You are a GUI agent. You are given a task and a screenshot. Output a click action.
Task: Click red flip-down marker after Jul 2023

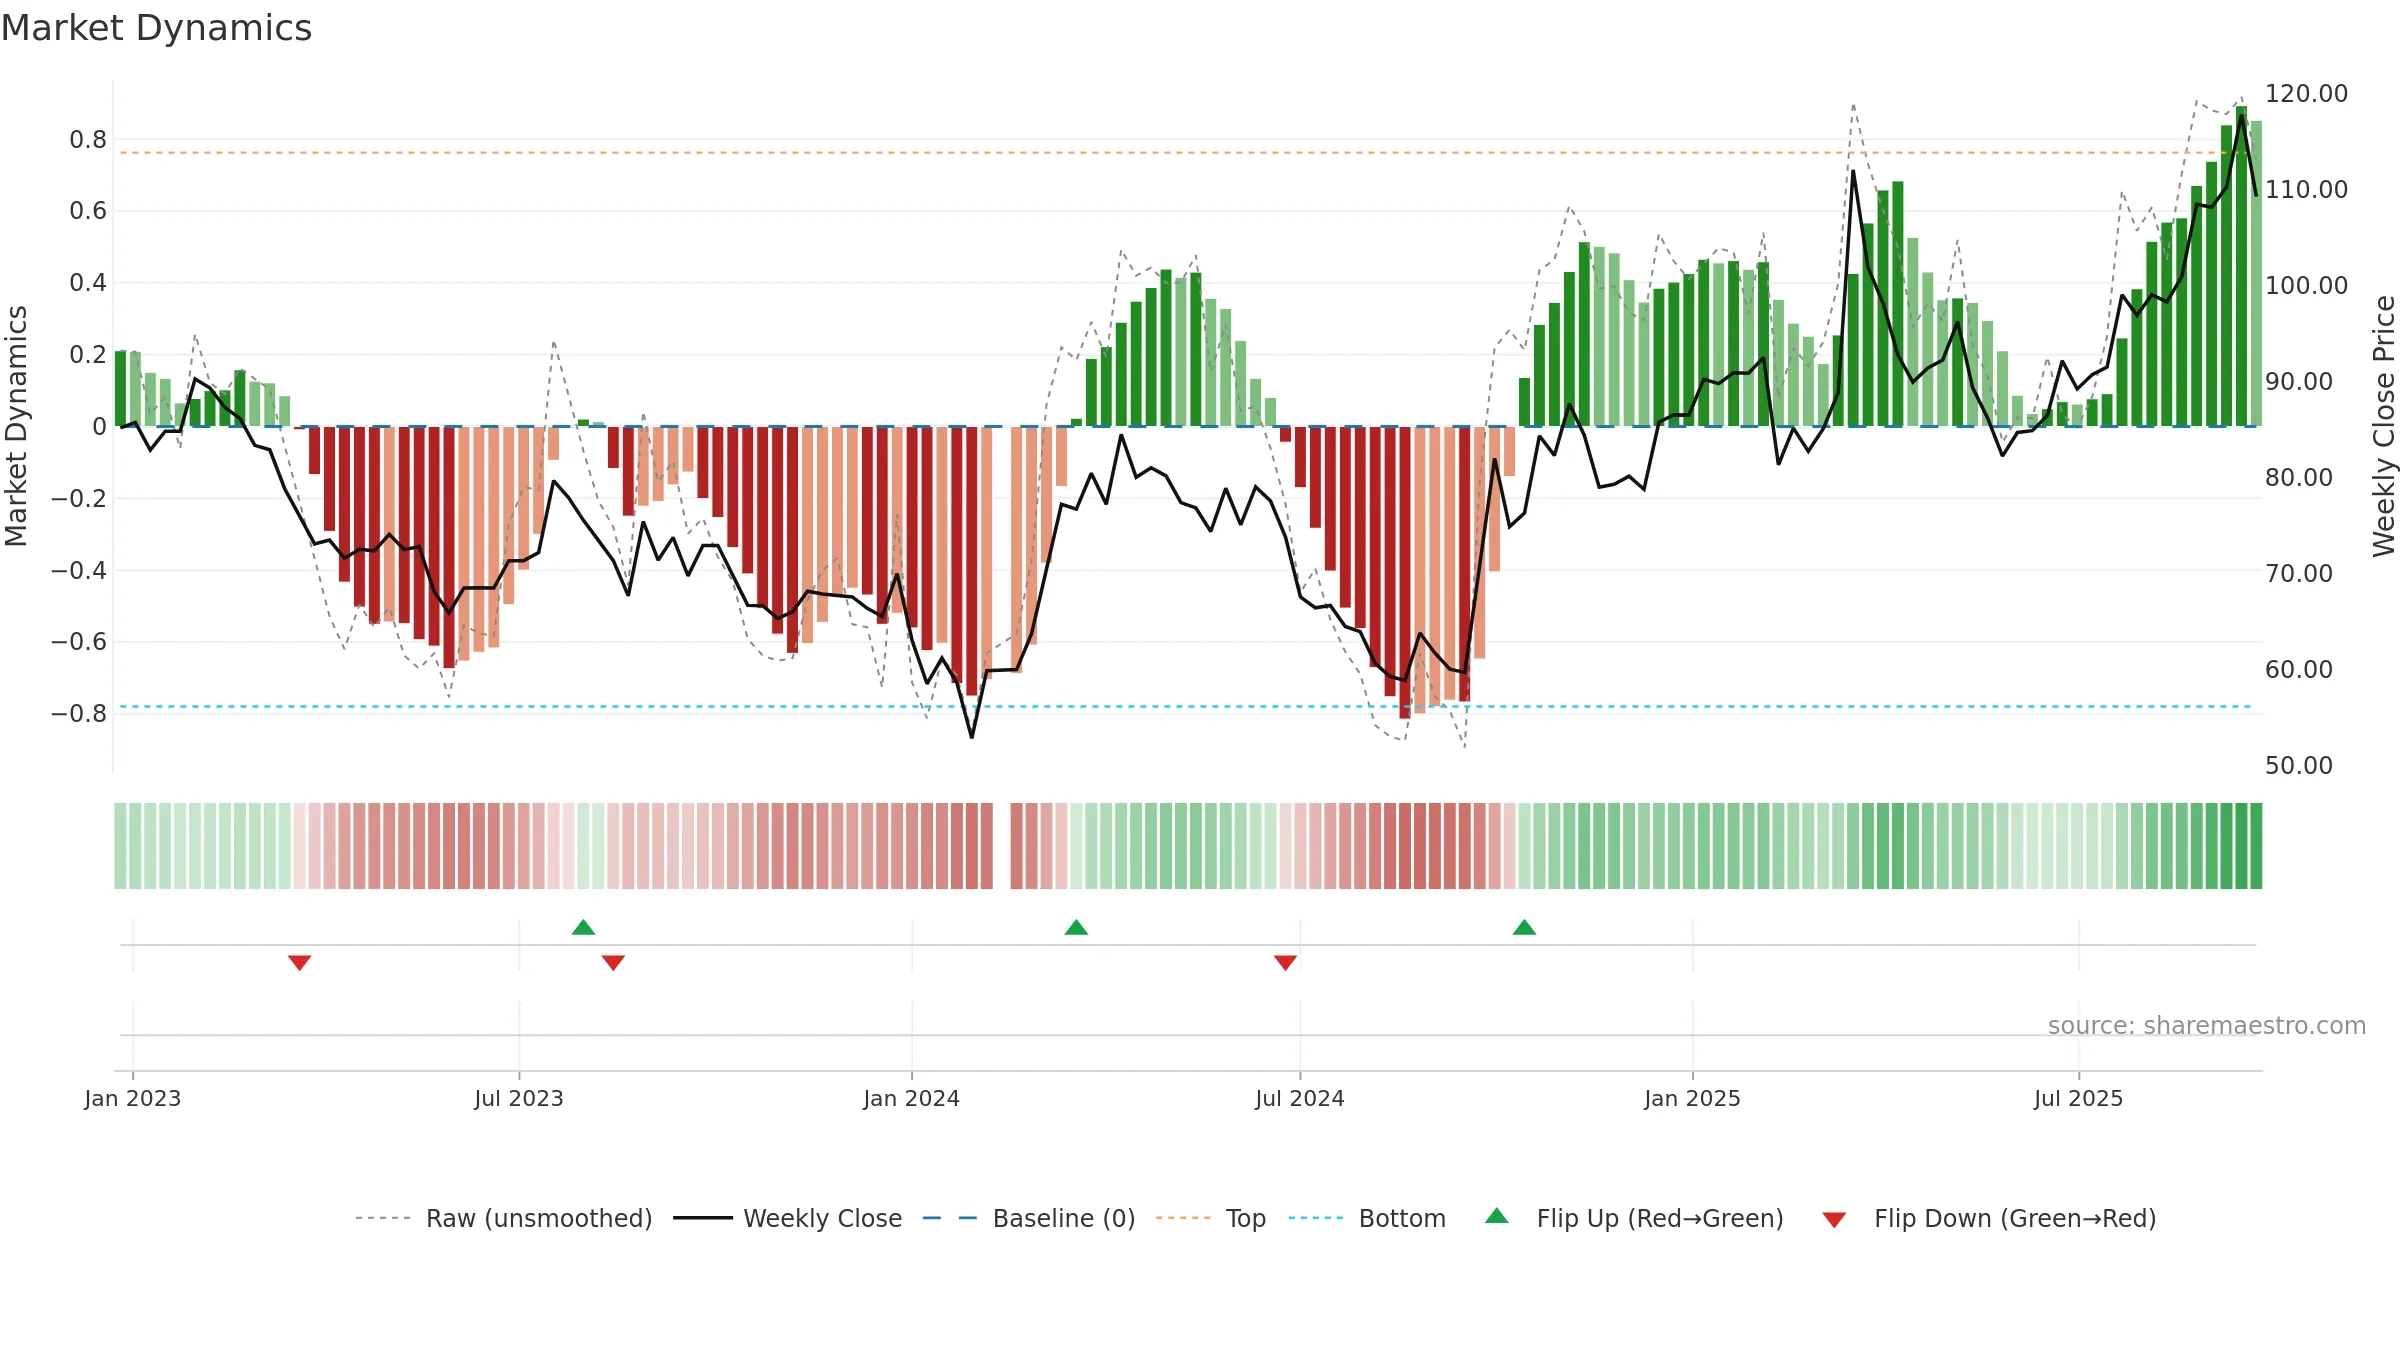click(x=614, y=962)
